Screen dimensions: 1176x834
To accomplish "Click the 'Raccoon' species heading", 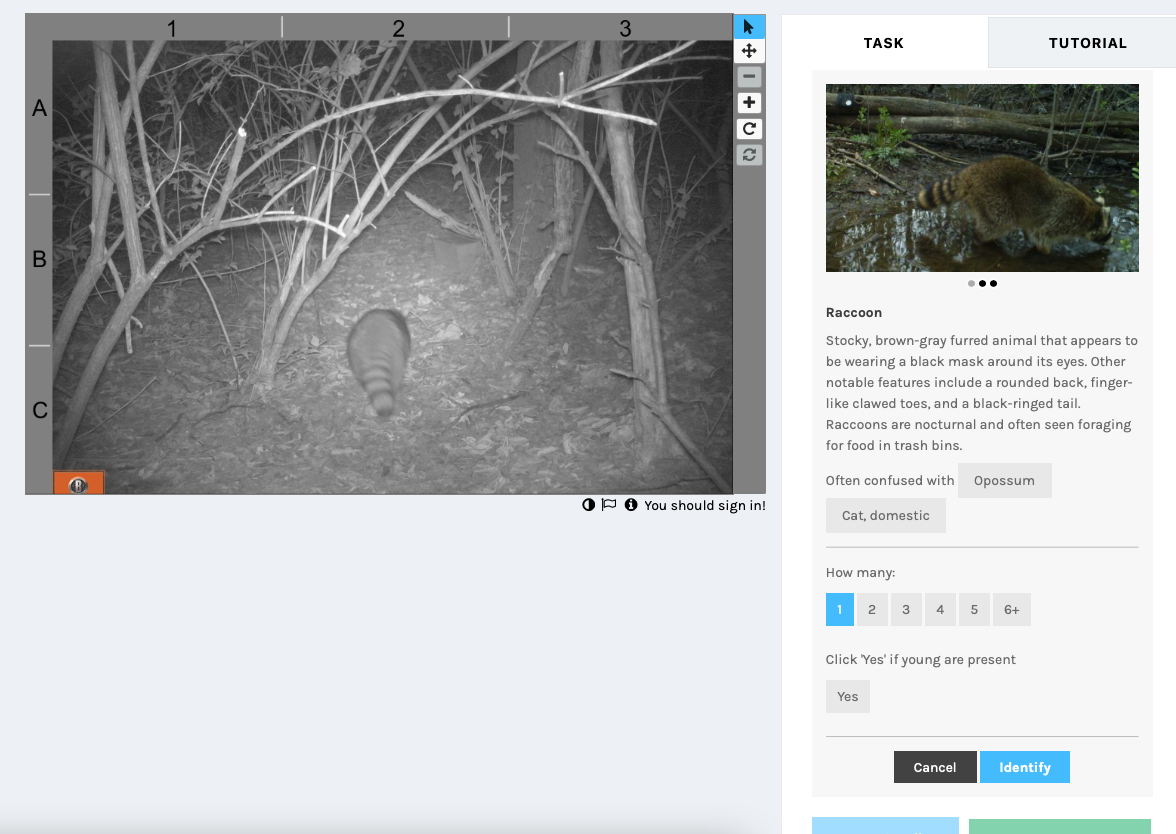I will [x=854, y=313].
